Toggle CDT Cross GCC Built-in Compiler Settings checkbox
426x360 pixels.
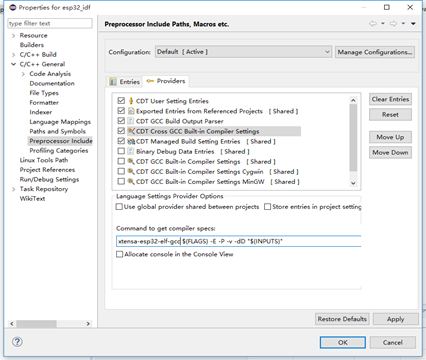[121, 131]
